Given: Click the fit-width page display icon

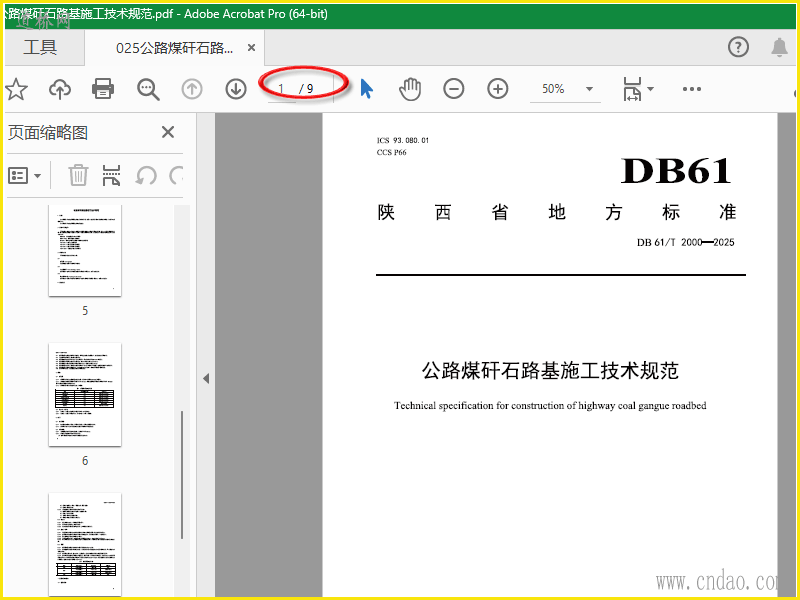Looking at the screenshot, I should [x=632, y=89].
